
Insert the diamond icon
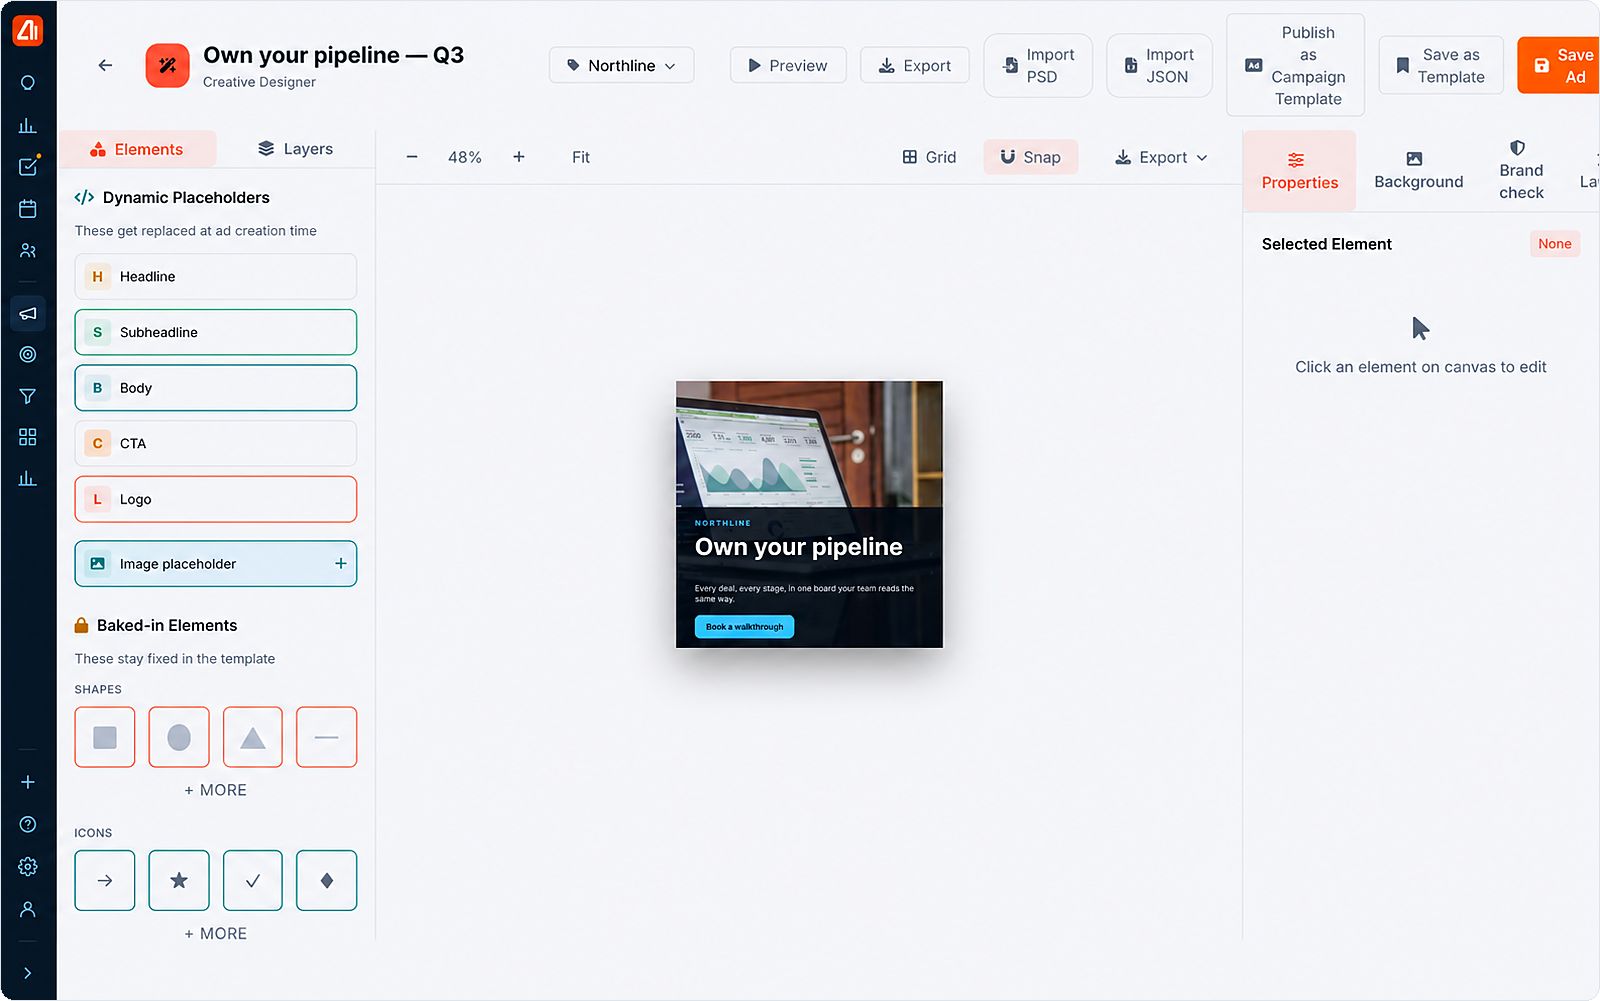tap(327, 881)
